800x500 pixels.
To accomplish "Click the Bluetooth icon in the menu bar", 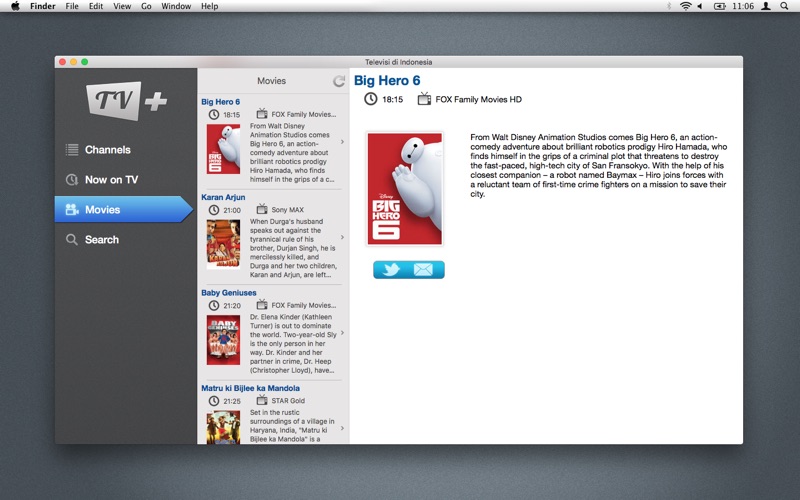I will [x=669, y=6].
